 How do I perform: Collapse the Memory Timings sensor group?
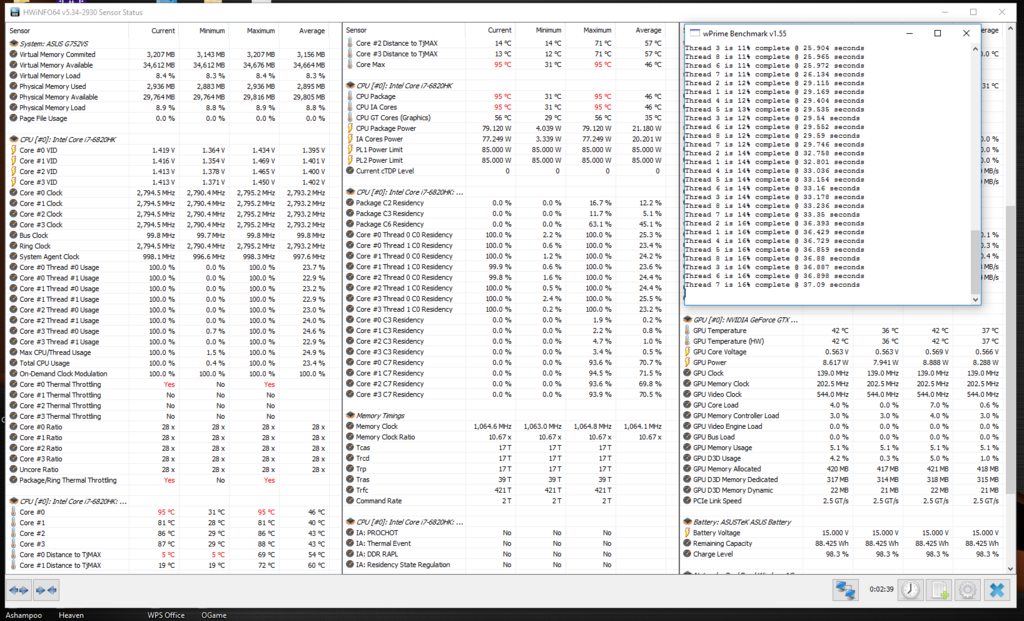(350, 415)
